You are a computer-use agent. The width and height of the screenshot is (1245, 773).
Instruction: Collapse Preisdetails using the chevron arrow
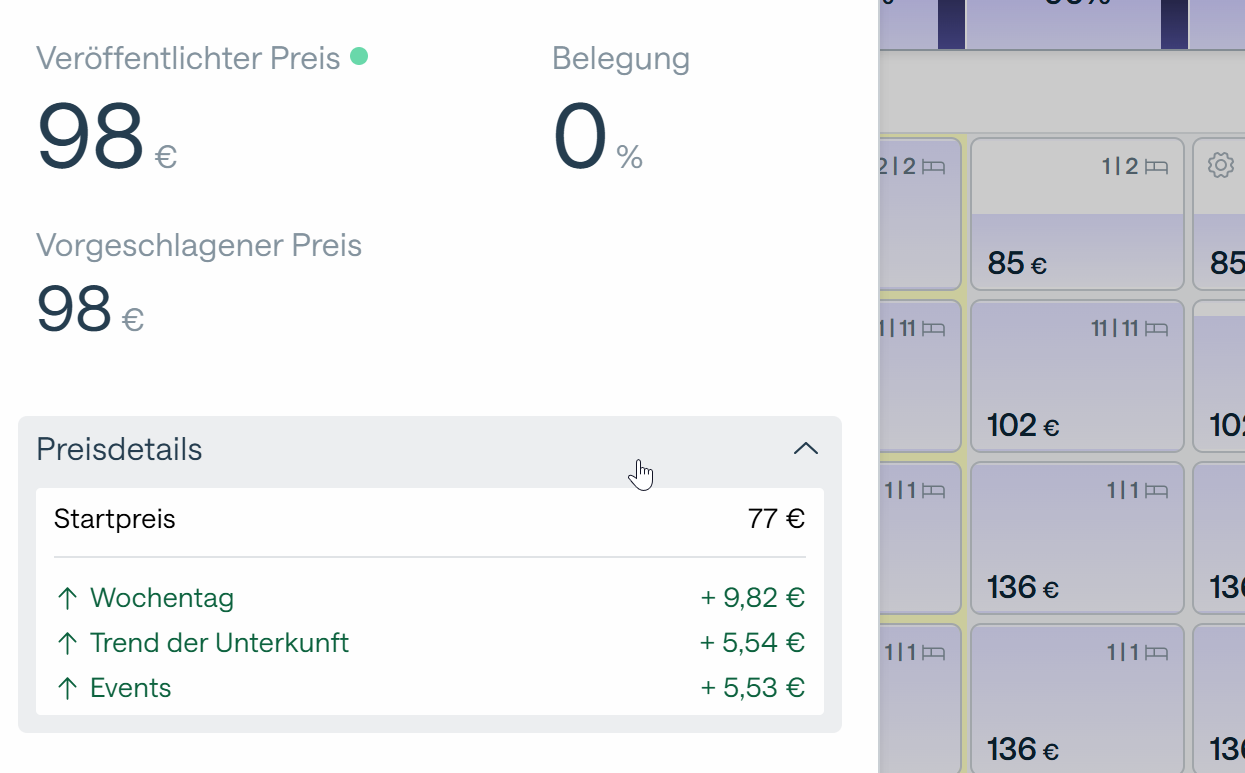coord(805,449)
